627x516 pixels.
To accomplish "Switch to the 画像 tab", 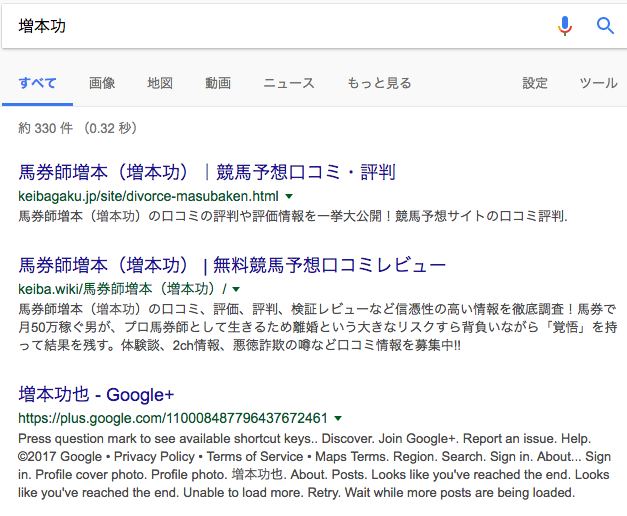I will tap(102, 83).
